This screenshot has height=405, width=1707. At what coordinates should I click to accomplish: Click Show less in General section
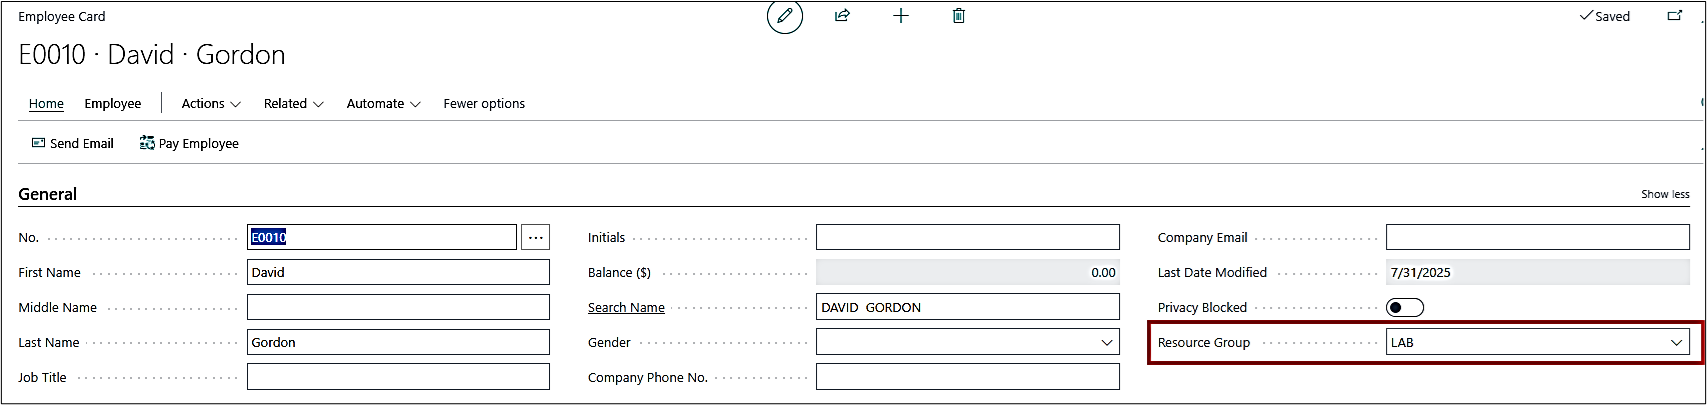[x=1665, y=194]
